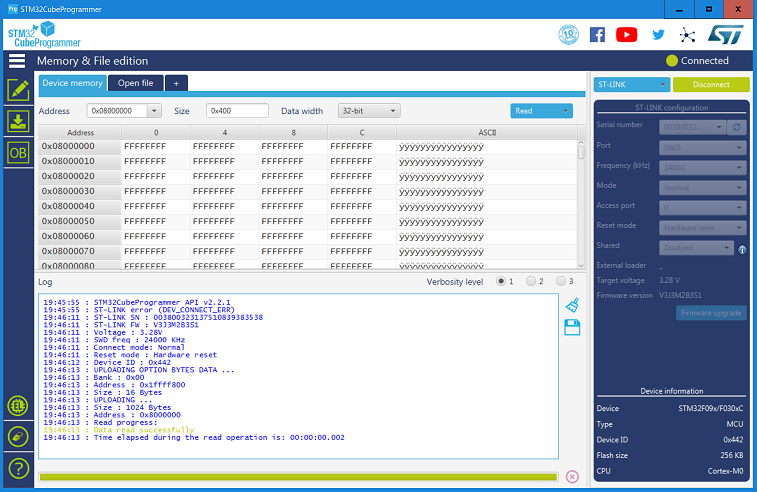
Task: Click the memory table vertical scrollbar
Action: (x=581, y=205)
